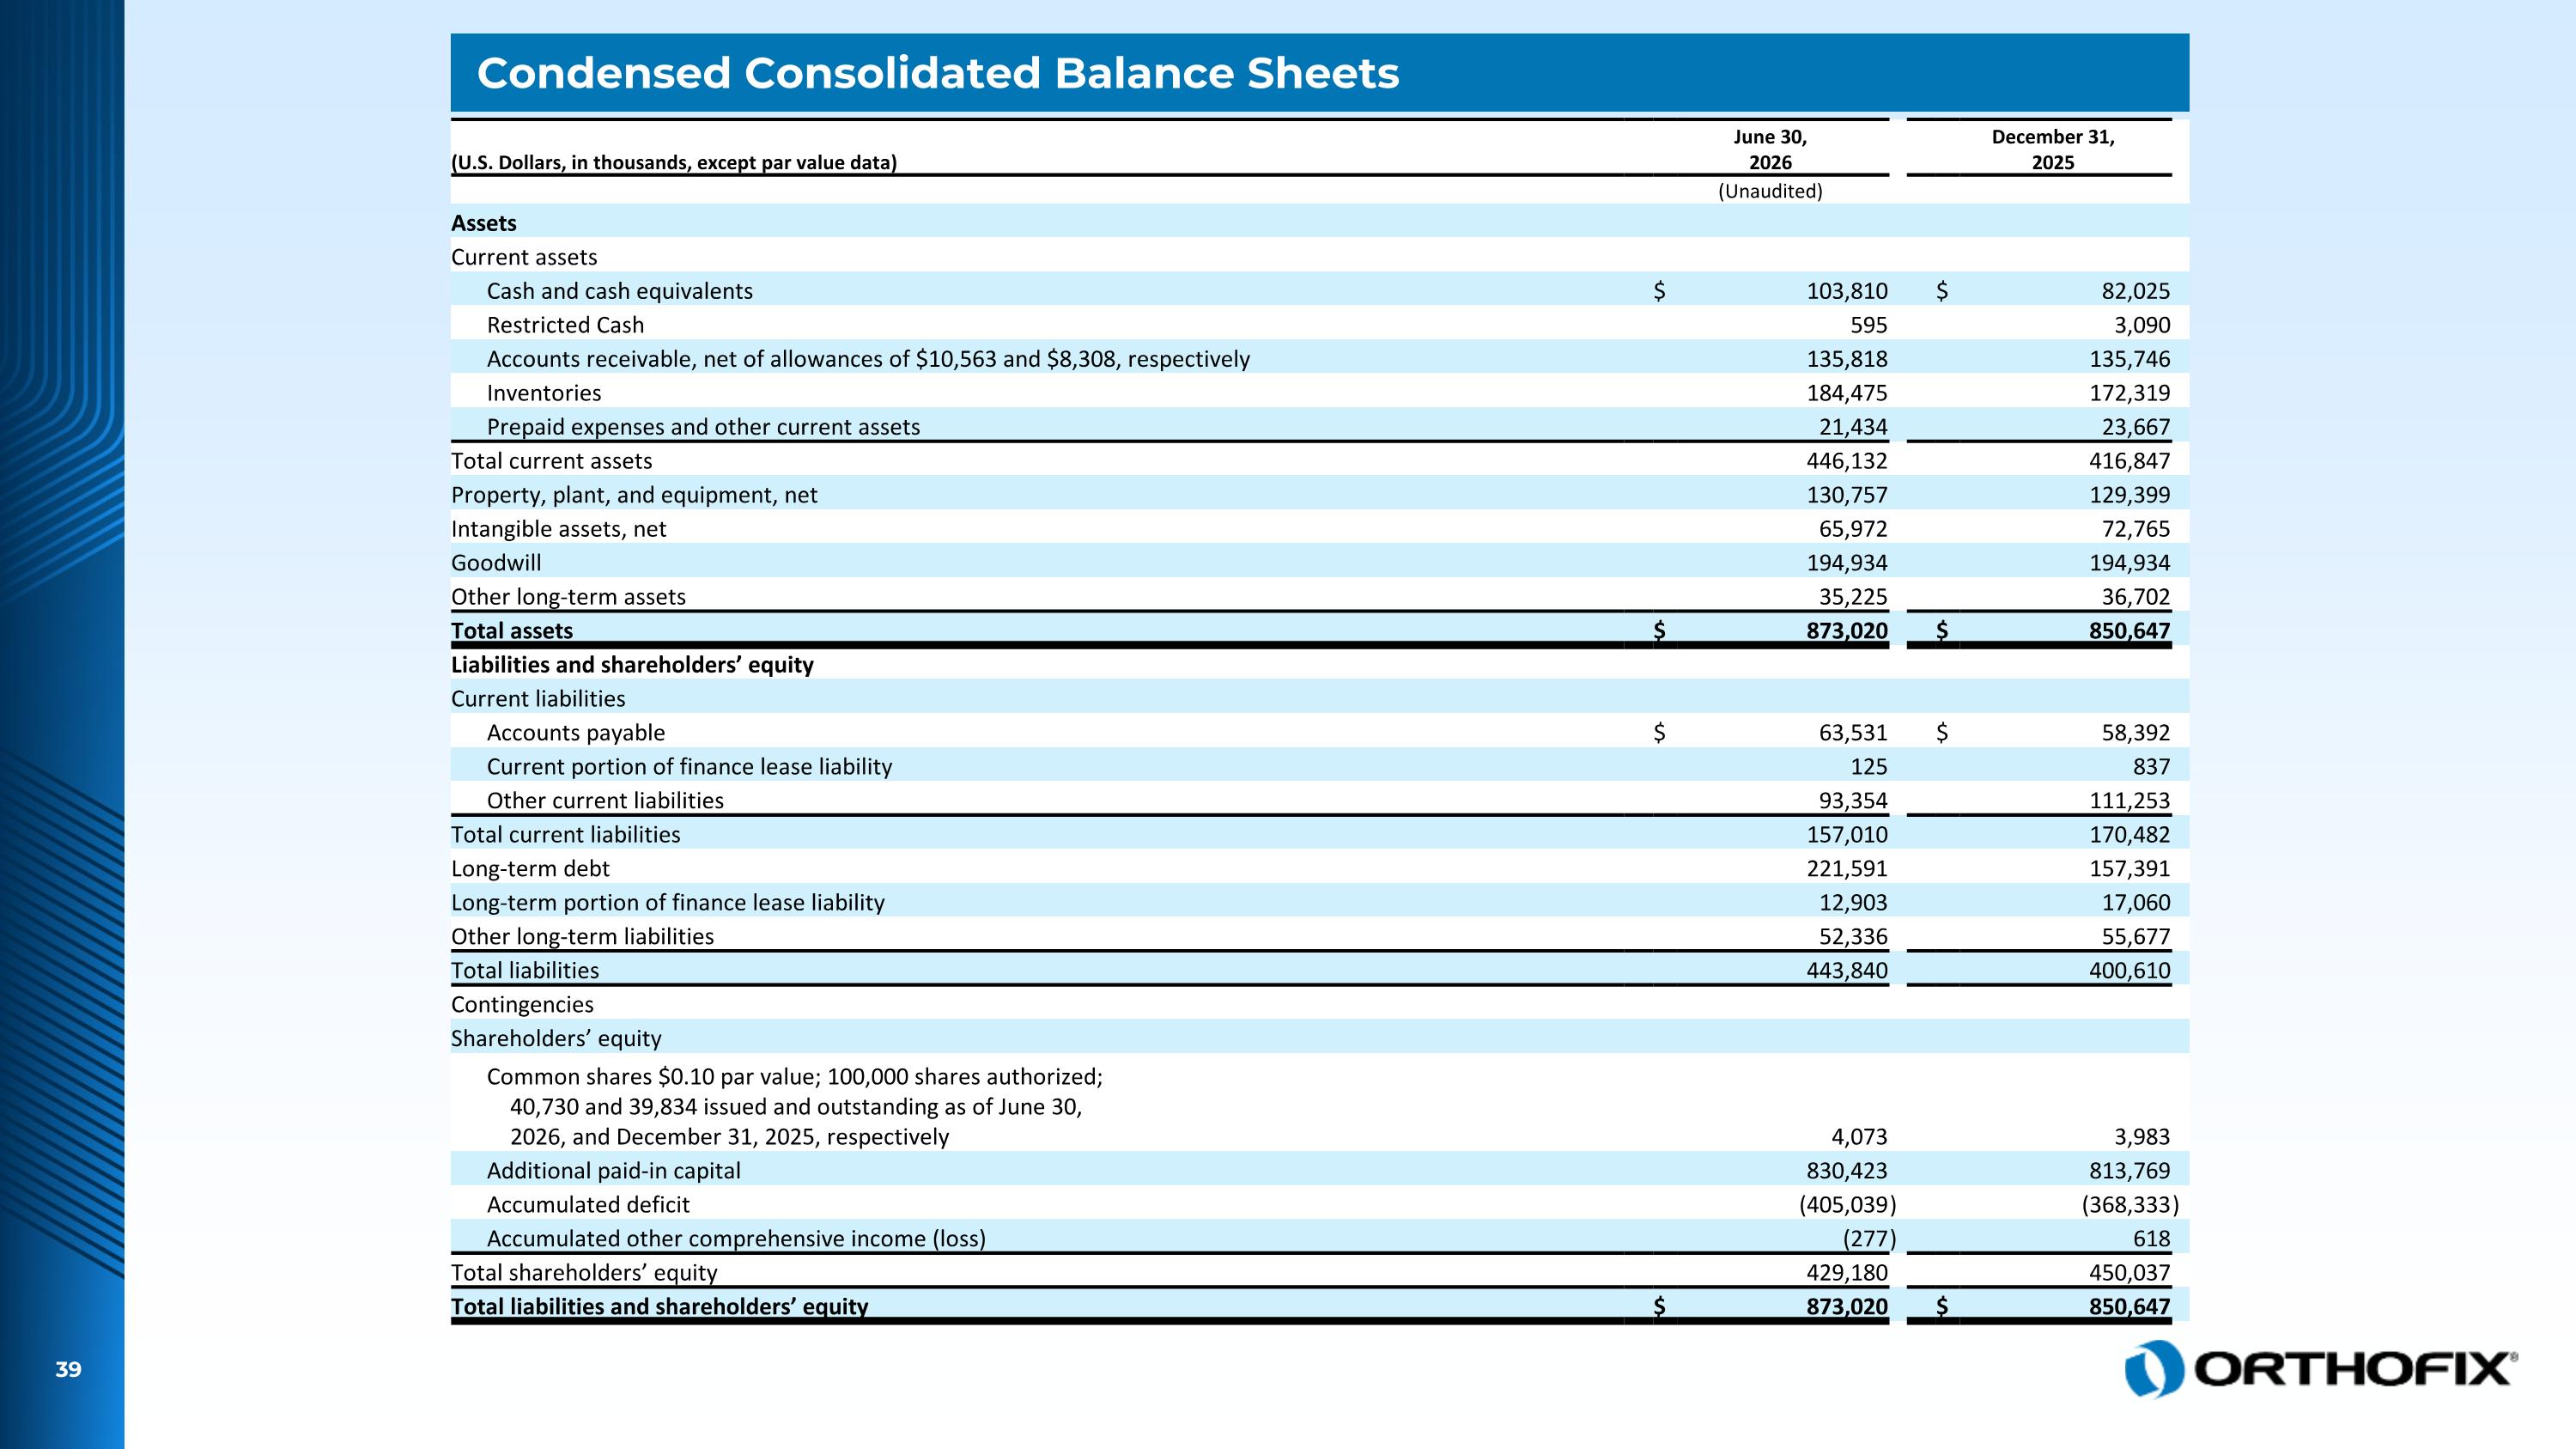
Task: Click restricted cash value 3,090
Action: click(x=2142, y=325)
